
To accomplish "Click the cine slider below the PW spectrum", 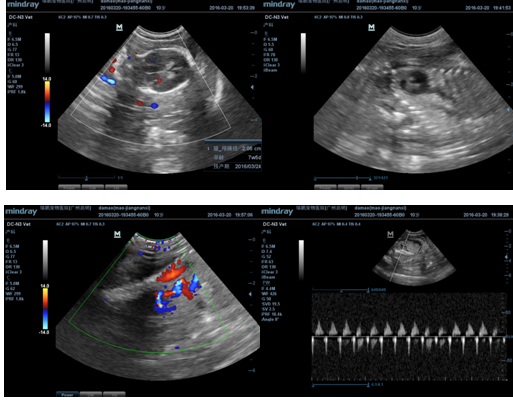I will 340,385.
